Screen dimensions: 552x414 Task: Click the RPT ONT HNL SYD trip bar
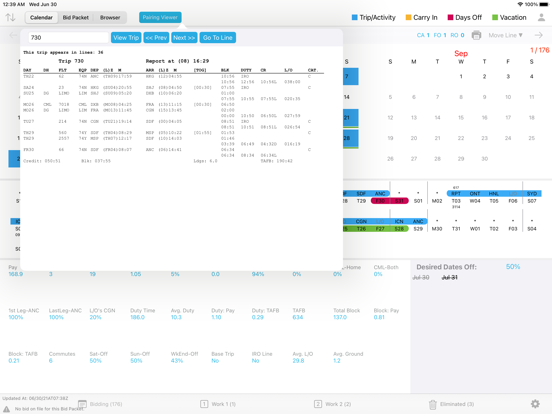pyautogui.click(x=494, y=194)
